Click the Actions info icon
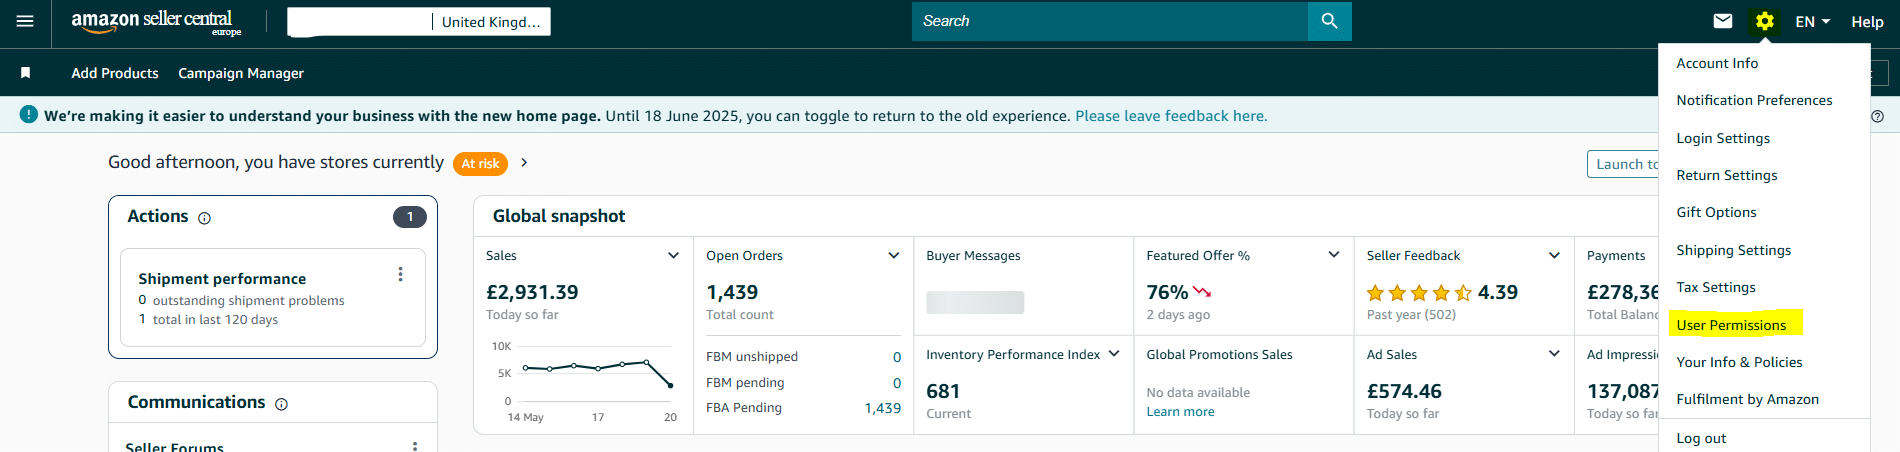 click(205, 218)
